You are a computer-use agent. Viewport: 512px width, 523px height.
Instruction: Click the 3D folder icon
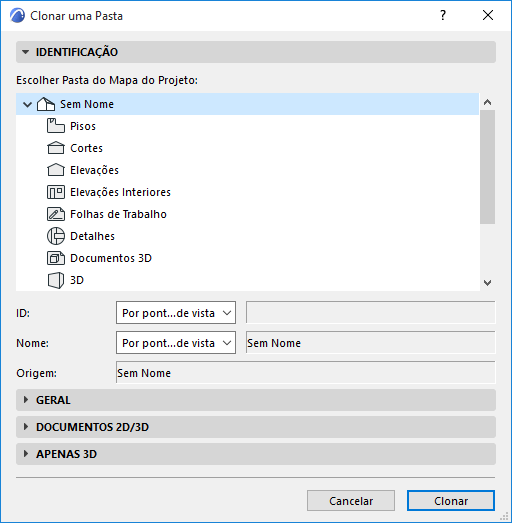[56, 280]
